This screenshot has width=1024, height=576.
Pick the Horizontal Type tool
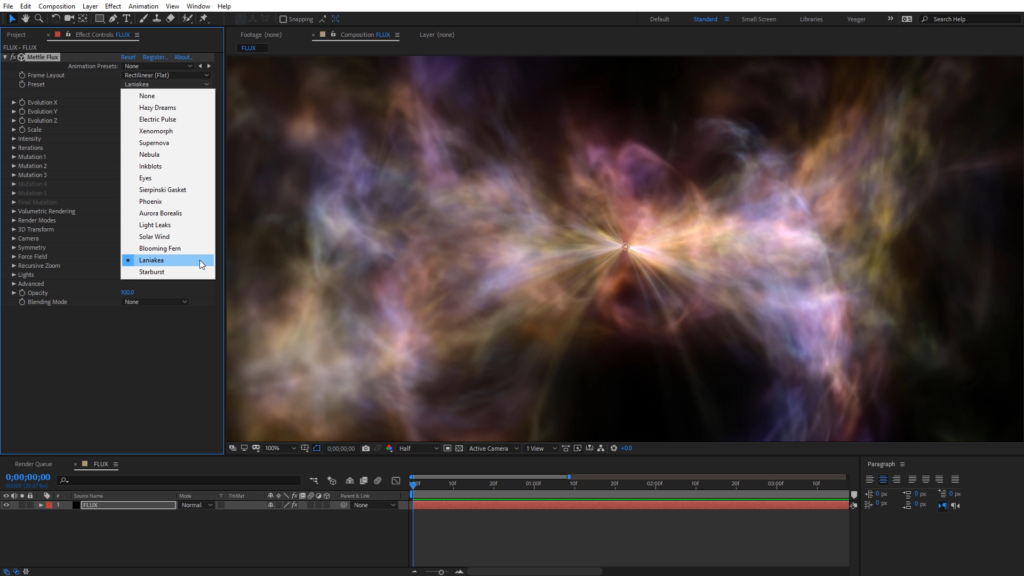coord(127,18)
